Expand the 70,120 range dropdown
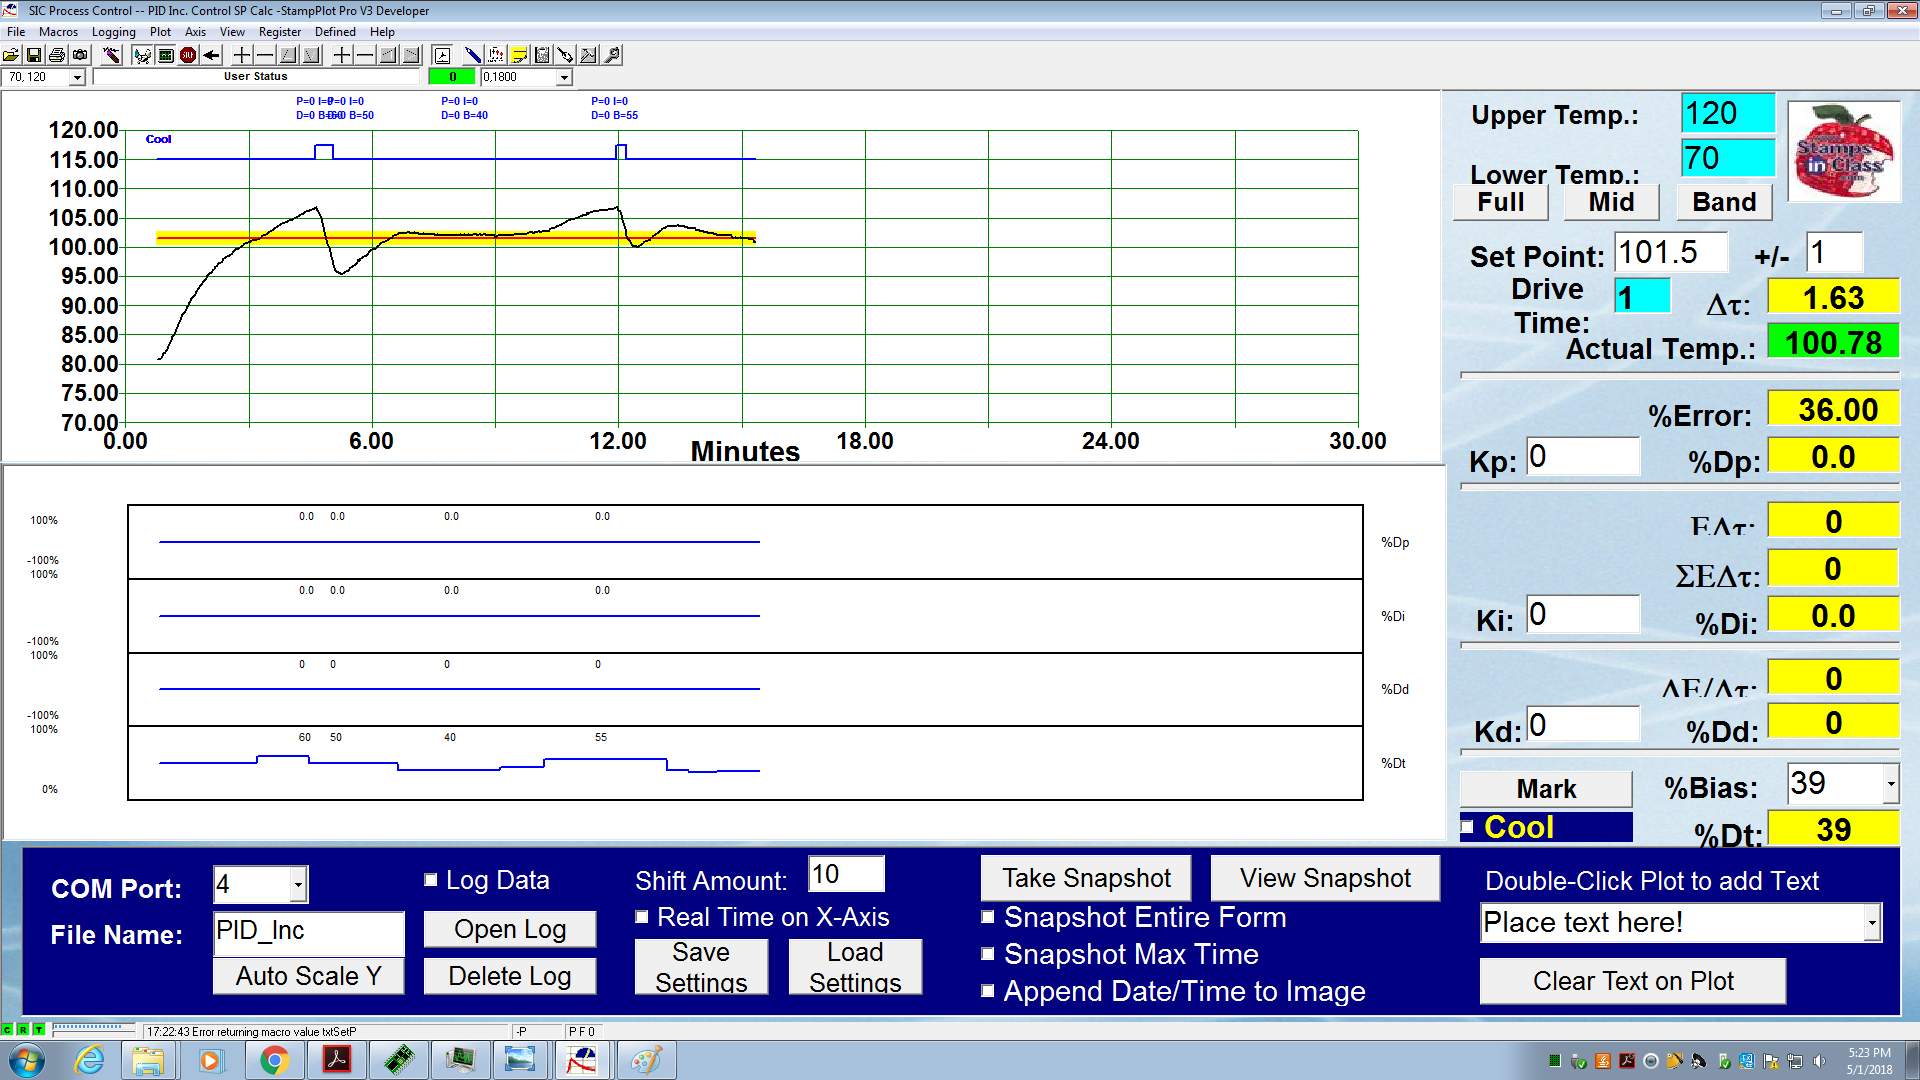The width and height of the screenshot is (1920, 1080). point(77,77)
